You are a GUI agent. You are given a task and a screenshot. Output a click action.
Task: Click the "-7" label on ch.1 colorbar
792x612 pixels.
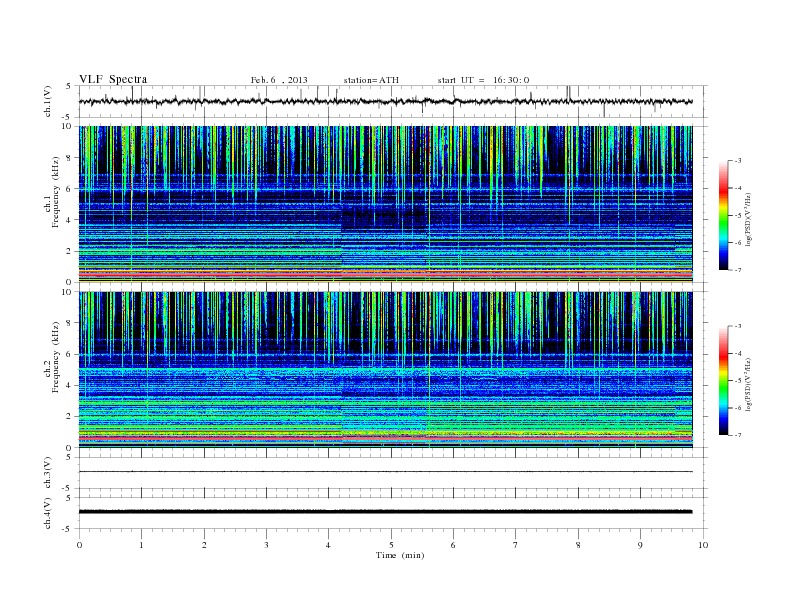pyautogui.click(x=737, y=270)
